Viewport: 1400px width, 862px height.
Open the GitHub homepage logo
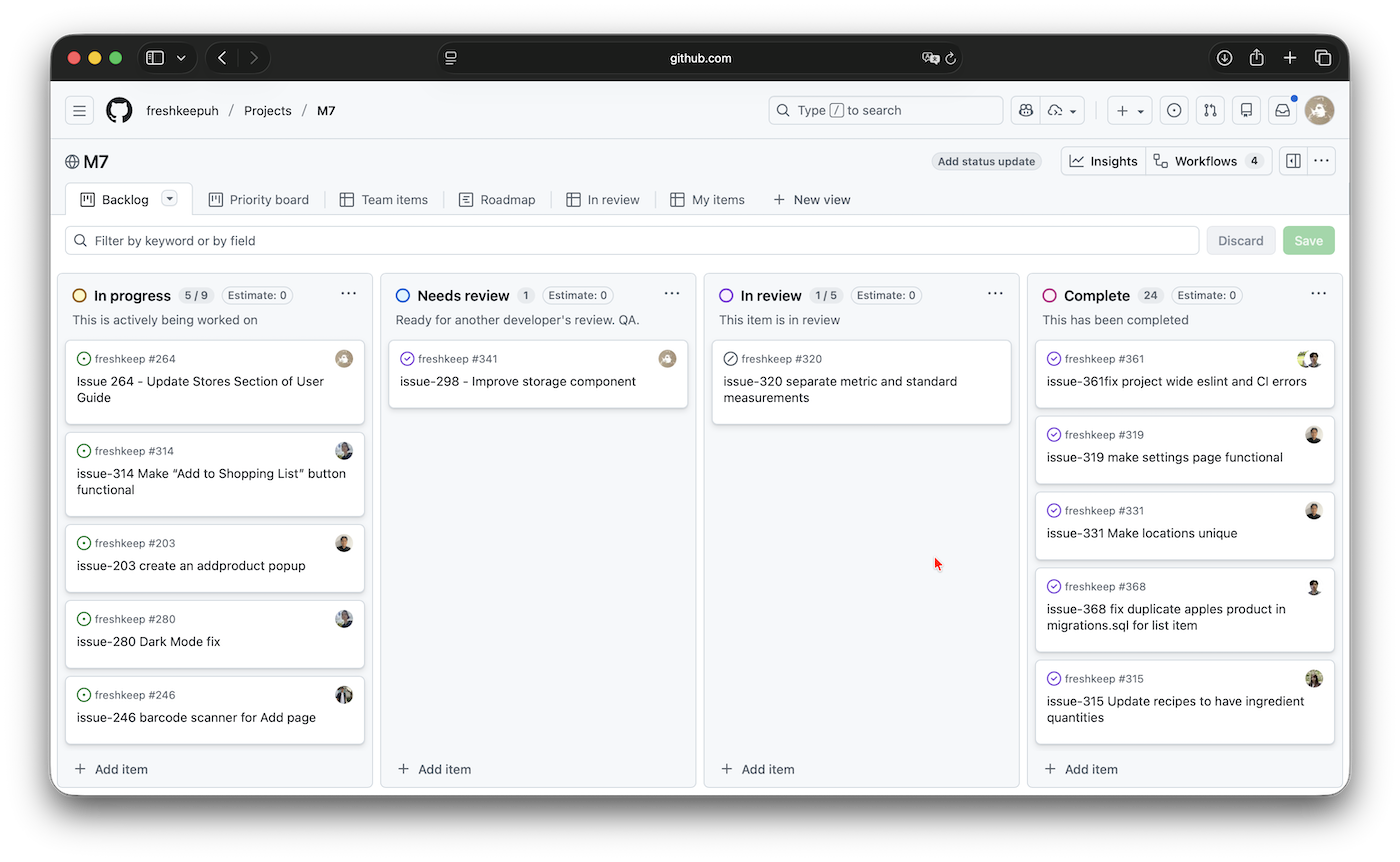click(x=119, y=110)
